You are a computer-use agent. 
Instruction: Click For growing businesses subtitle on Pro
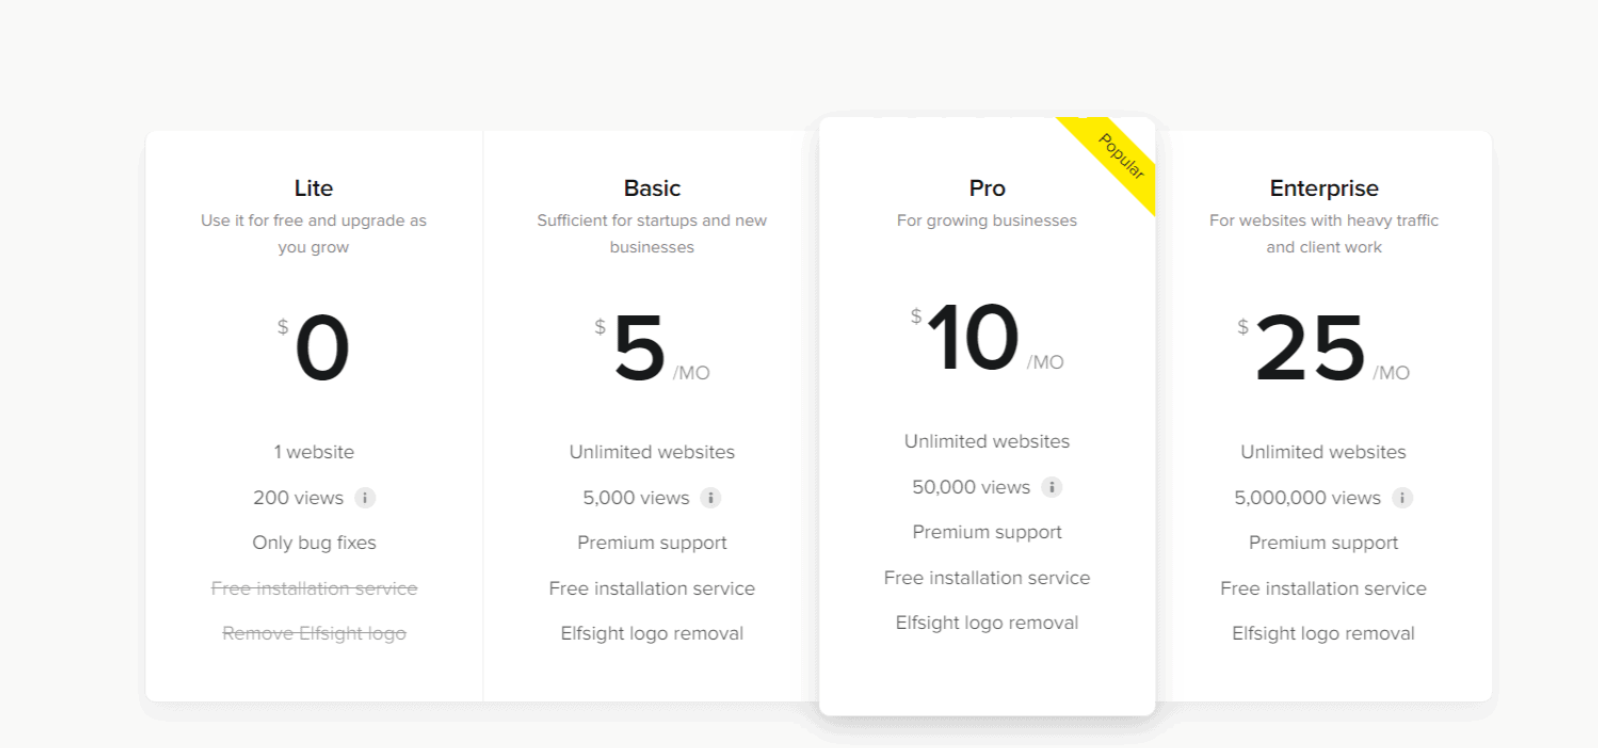coord(986,220)
